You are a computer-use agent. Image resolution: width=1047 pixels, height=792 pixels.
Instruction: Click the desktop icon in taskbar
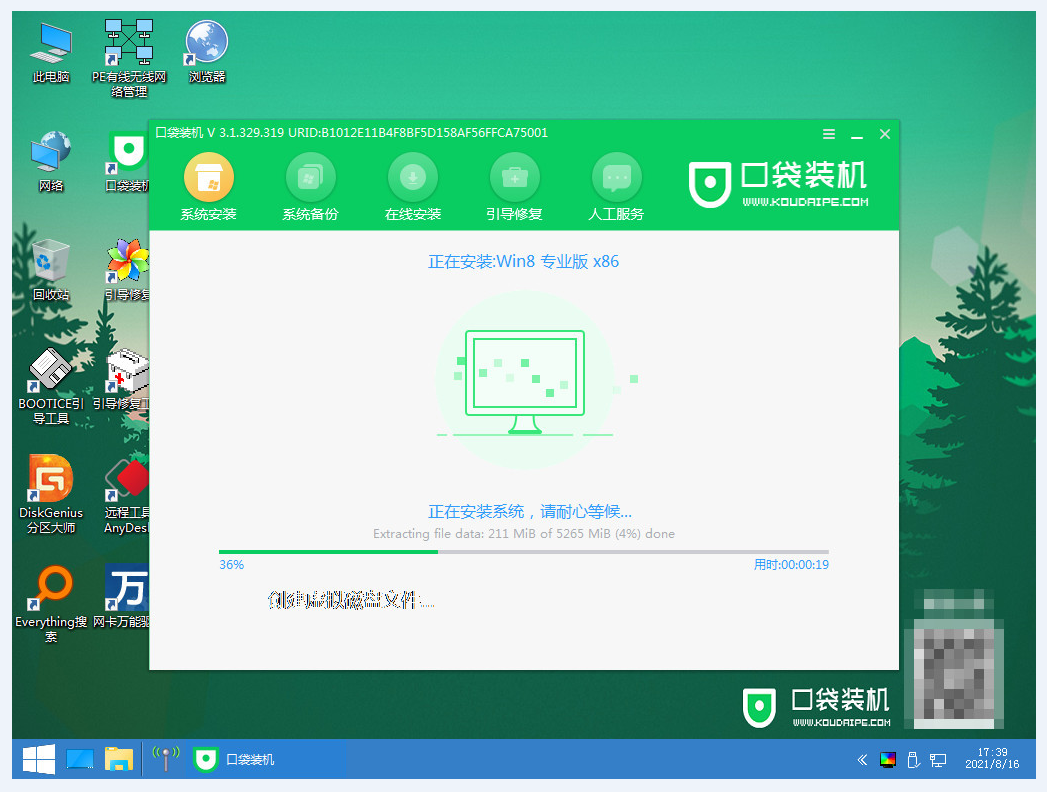(x=79, y=759)
